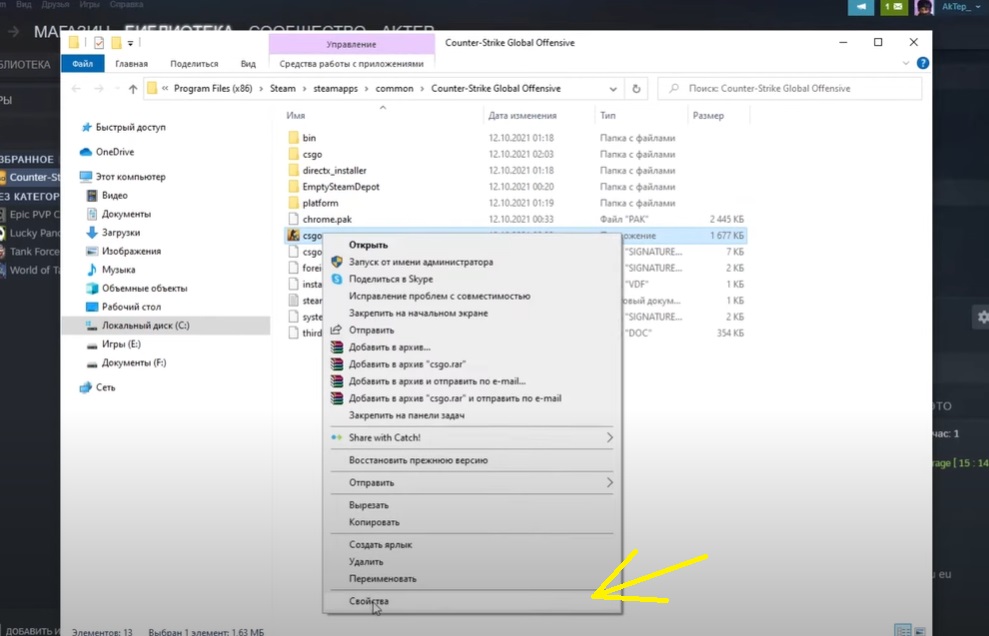Click WinRAR icon next to Добавить в архив...
989x636 pixels.
pyautogui.click(x=337, y=347)
